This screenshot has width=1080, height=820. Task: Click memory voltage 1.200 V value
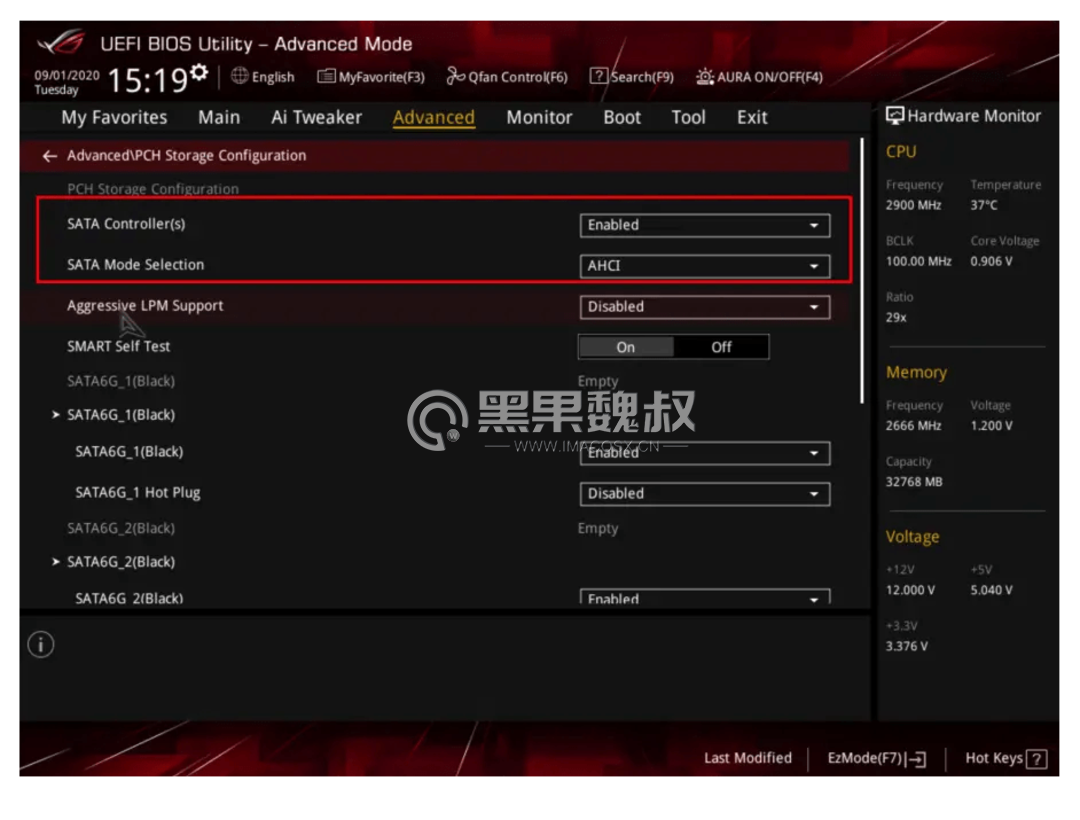tap(991, 425)
